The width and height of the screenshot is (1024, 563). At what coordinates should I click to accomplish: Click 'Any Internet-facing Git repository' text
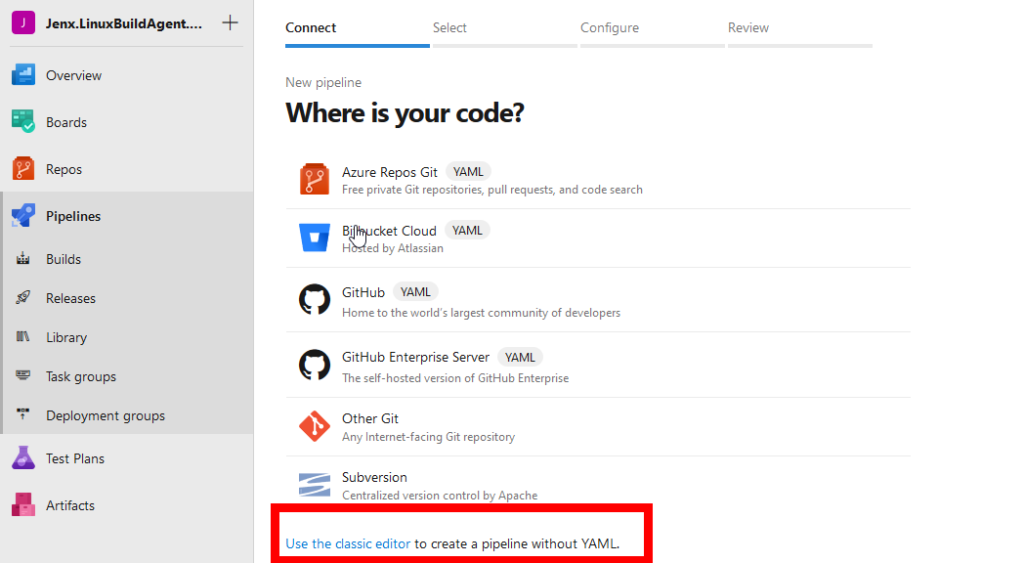(x=428, y=437)
